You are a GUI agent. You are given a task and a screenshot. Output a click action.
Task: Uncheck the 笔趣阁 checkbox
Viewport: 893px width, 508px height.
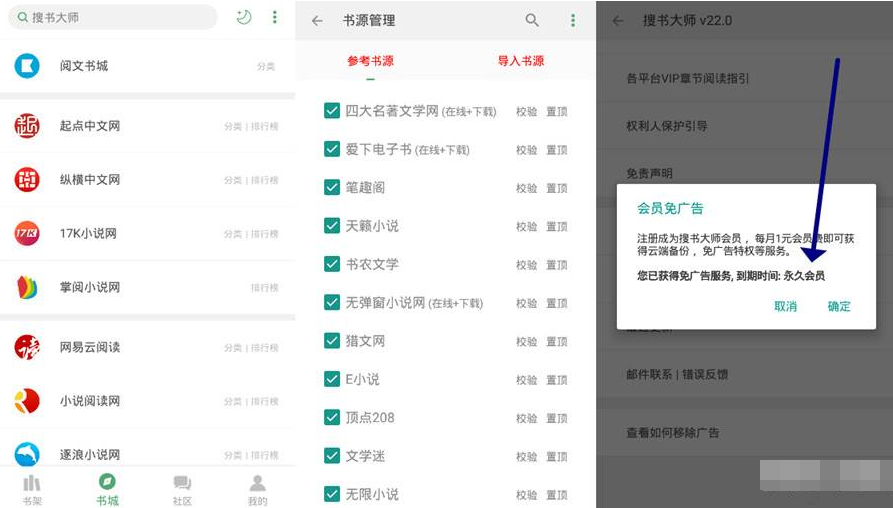tap(331, 187)
